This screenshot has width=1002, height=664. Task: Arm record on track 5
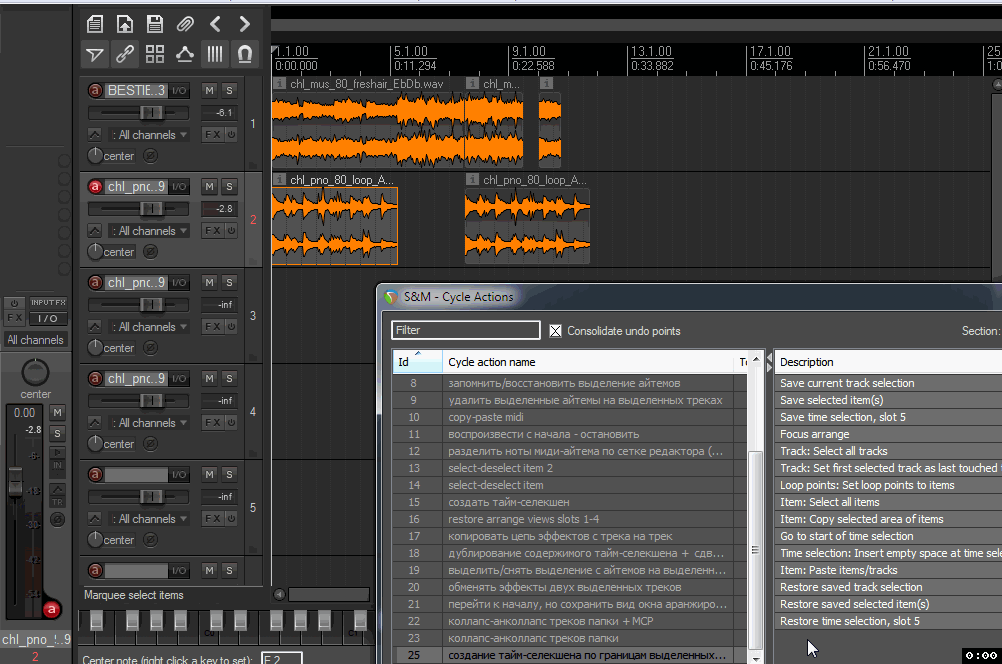[x=95, y=474]
